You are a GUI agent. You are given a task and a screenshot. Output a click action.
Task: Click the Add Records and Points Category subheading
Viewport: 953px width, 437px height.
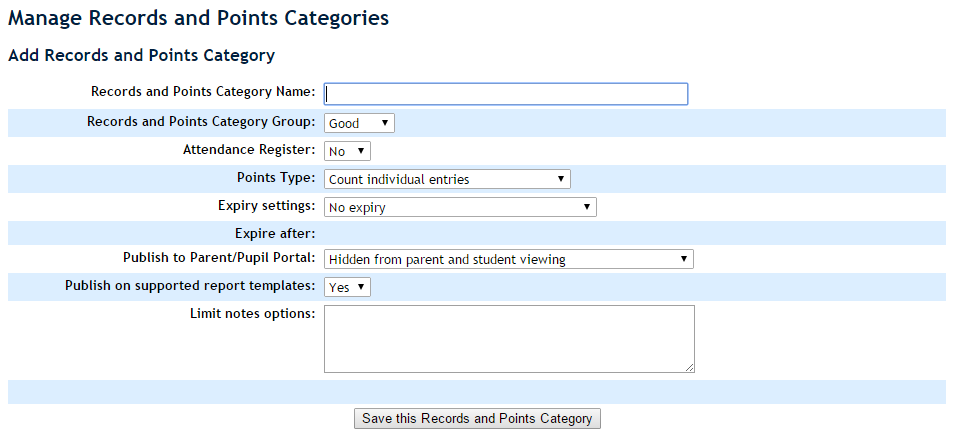141,56
